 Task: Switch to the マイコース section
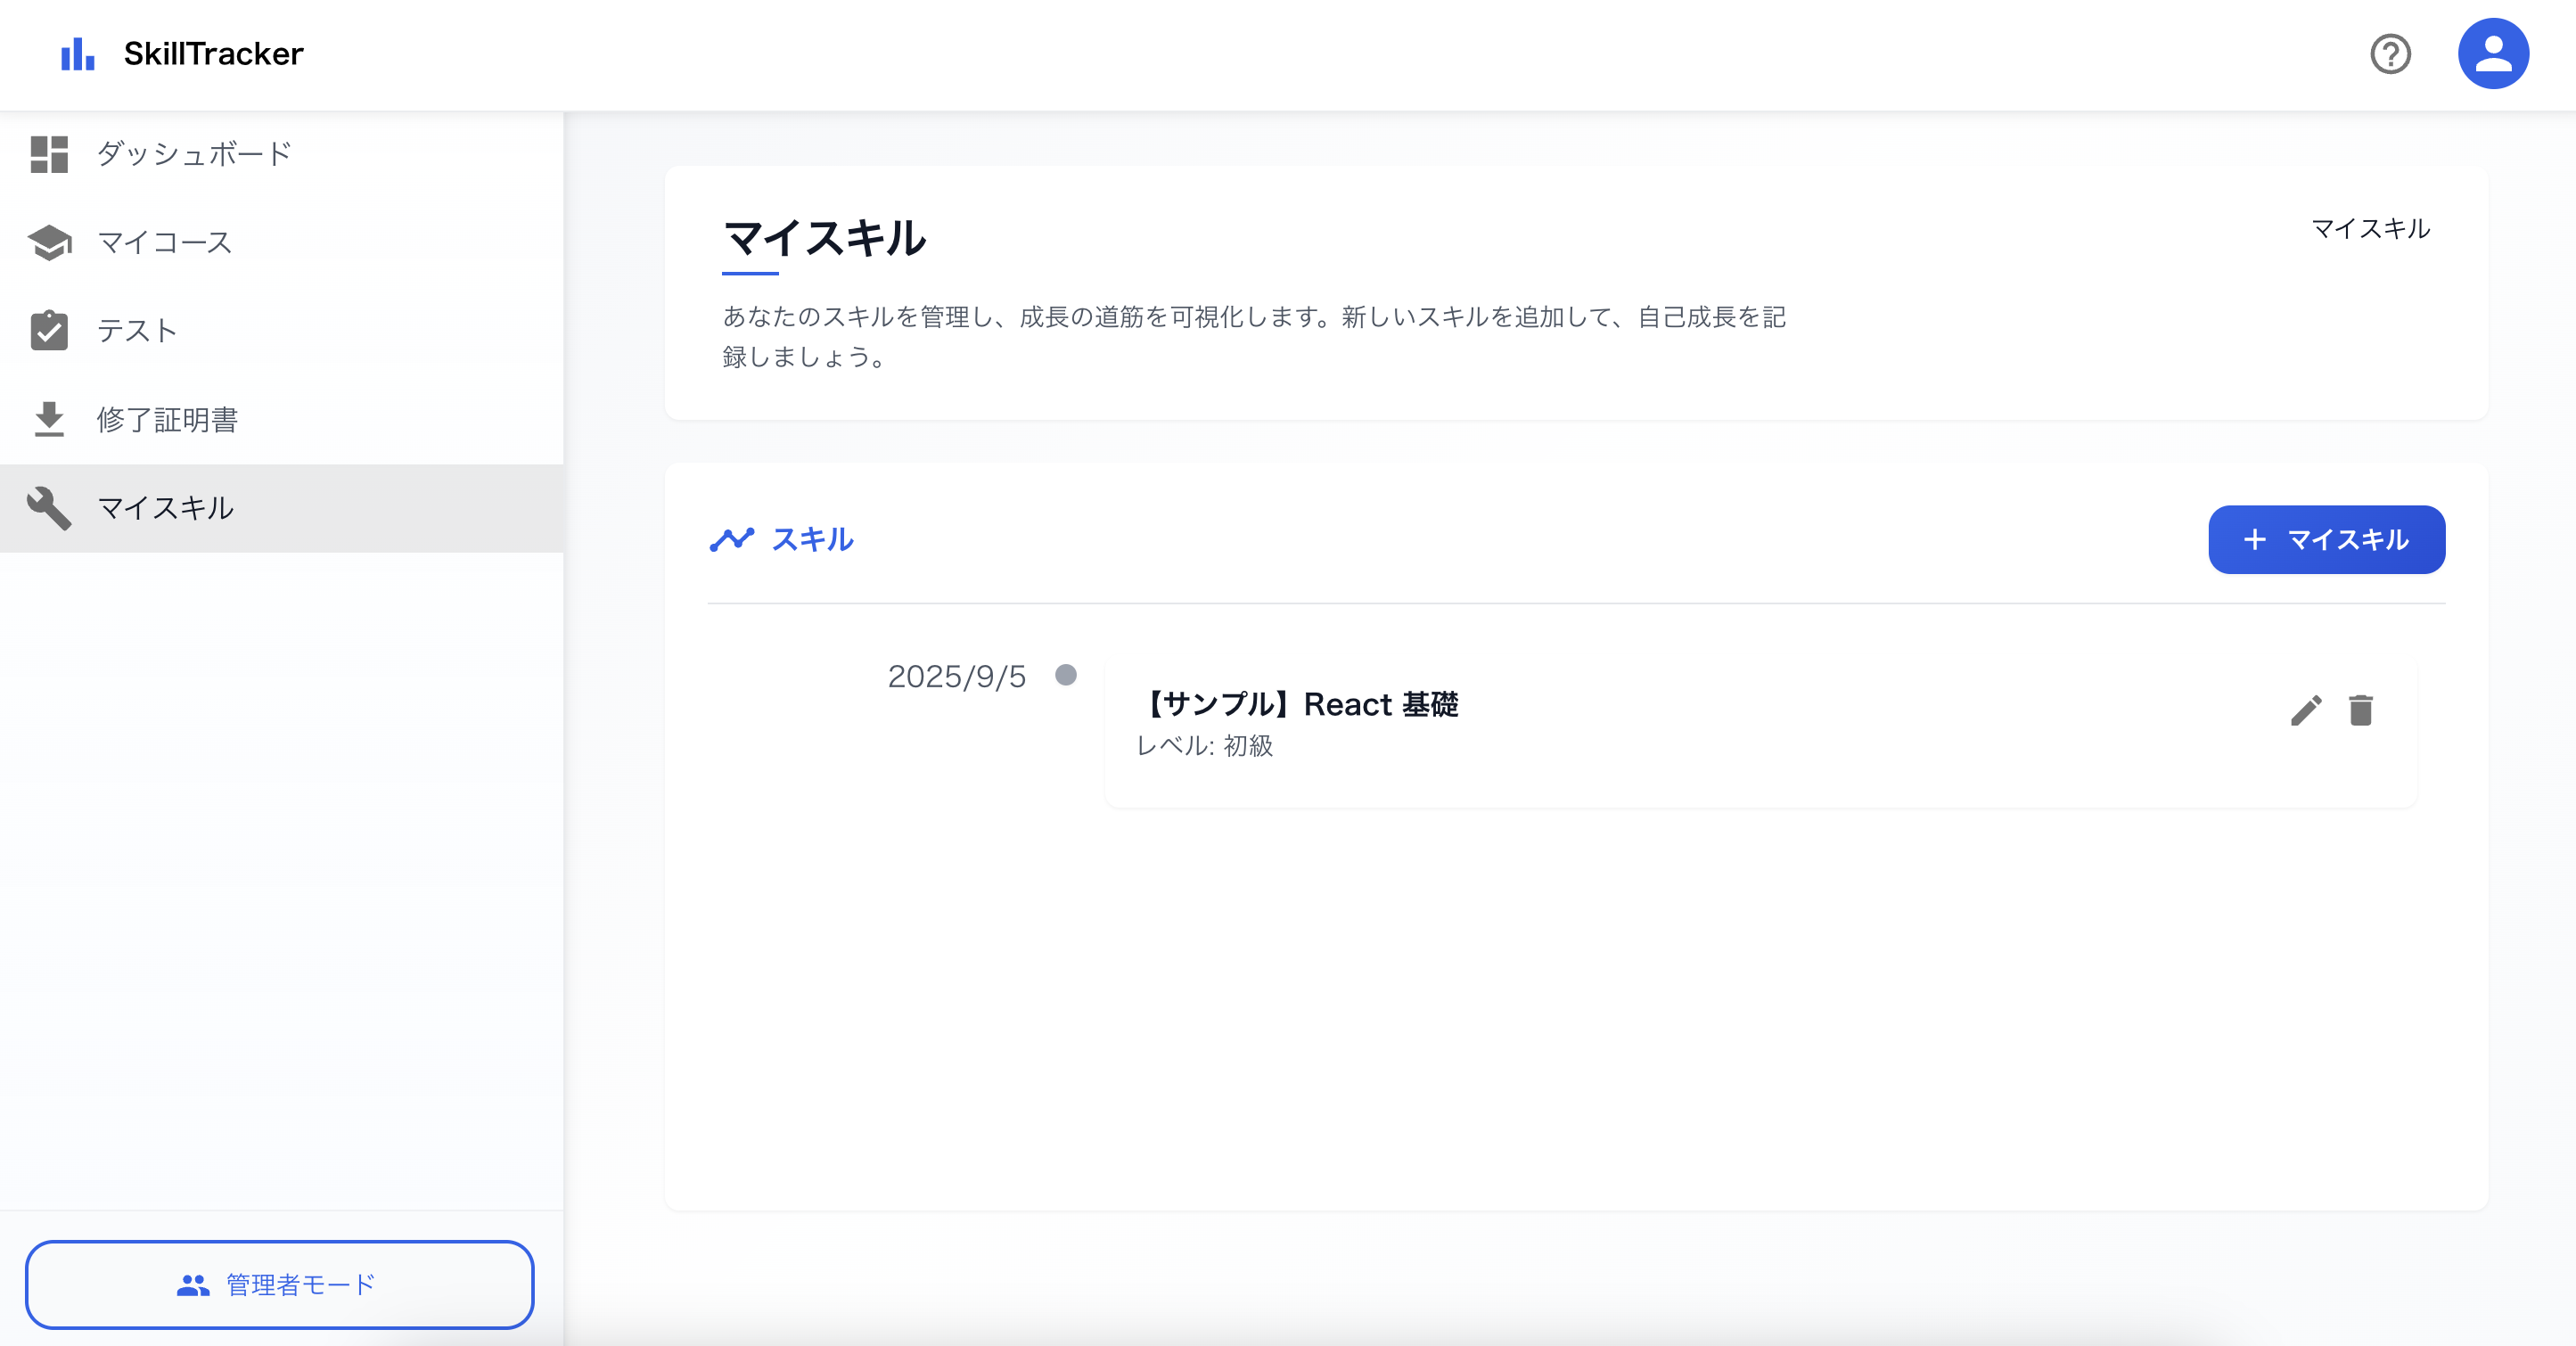pyautogui.click(x=164, y=242)
